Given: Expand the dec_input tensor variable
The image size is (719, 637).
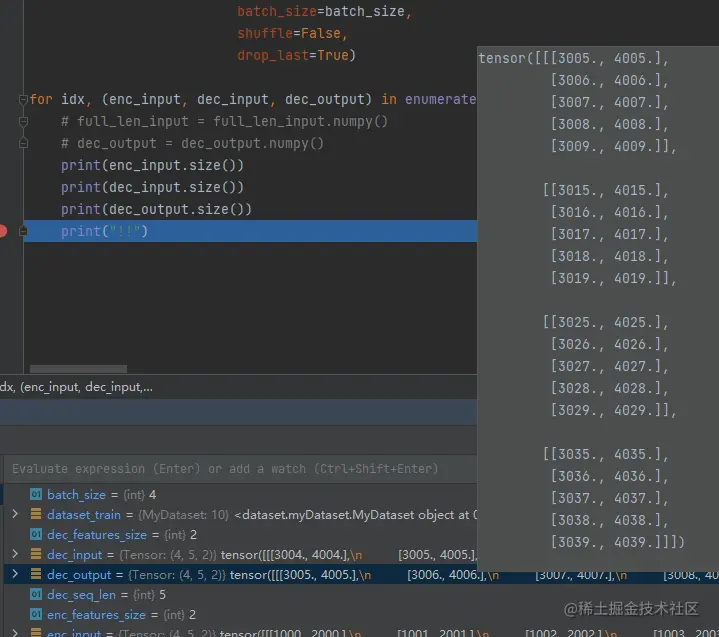Looking at the screenshot, I should point(15,554).
